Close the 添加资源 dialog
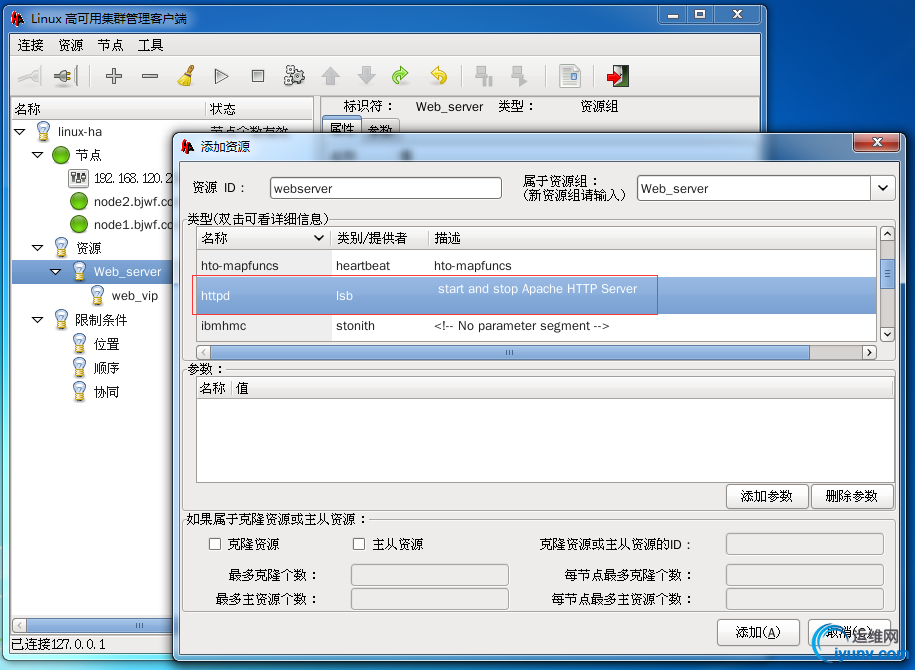Image resolution: width=915 pixels, height=670 pixels. click(877, 142)
